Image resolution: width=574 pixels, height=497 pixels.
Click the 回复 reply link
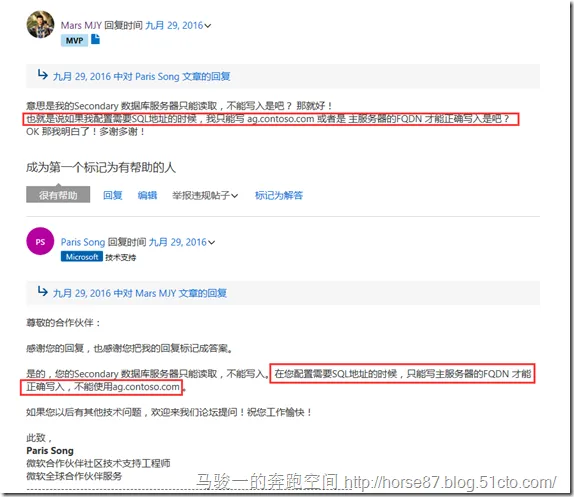(113, 195)
